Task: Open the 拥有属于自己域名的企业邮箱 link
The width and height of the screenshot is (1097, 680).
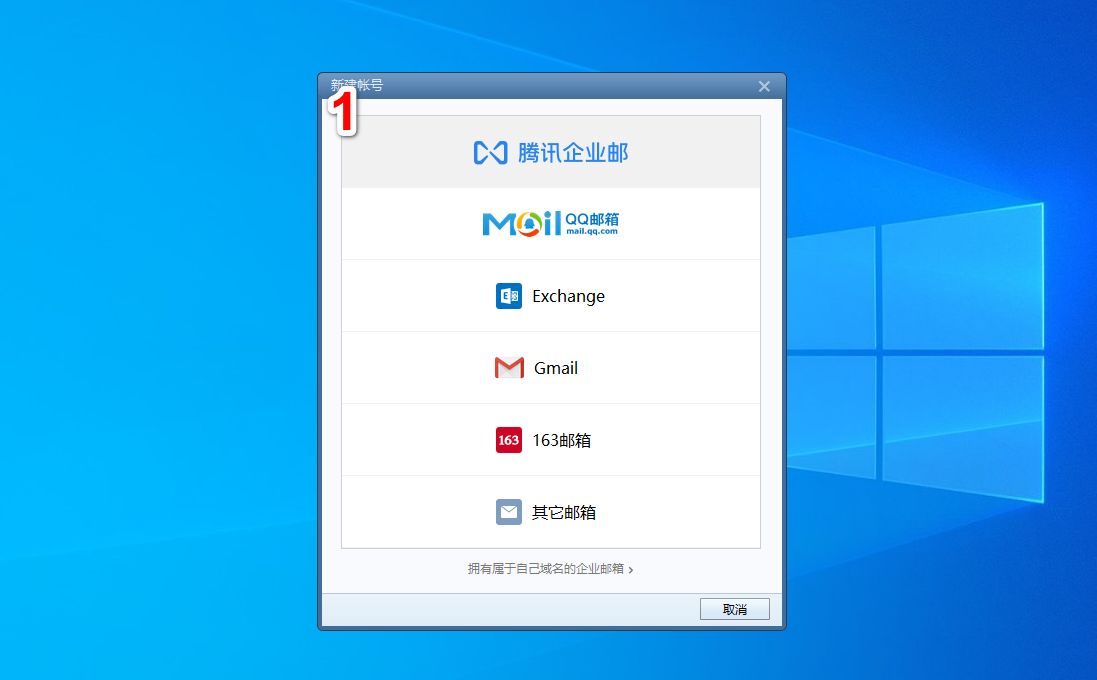Action: [550, 569]
